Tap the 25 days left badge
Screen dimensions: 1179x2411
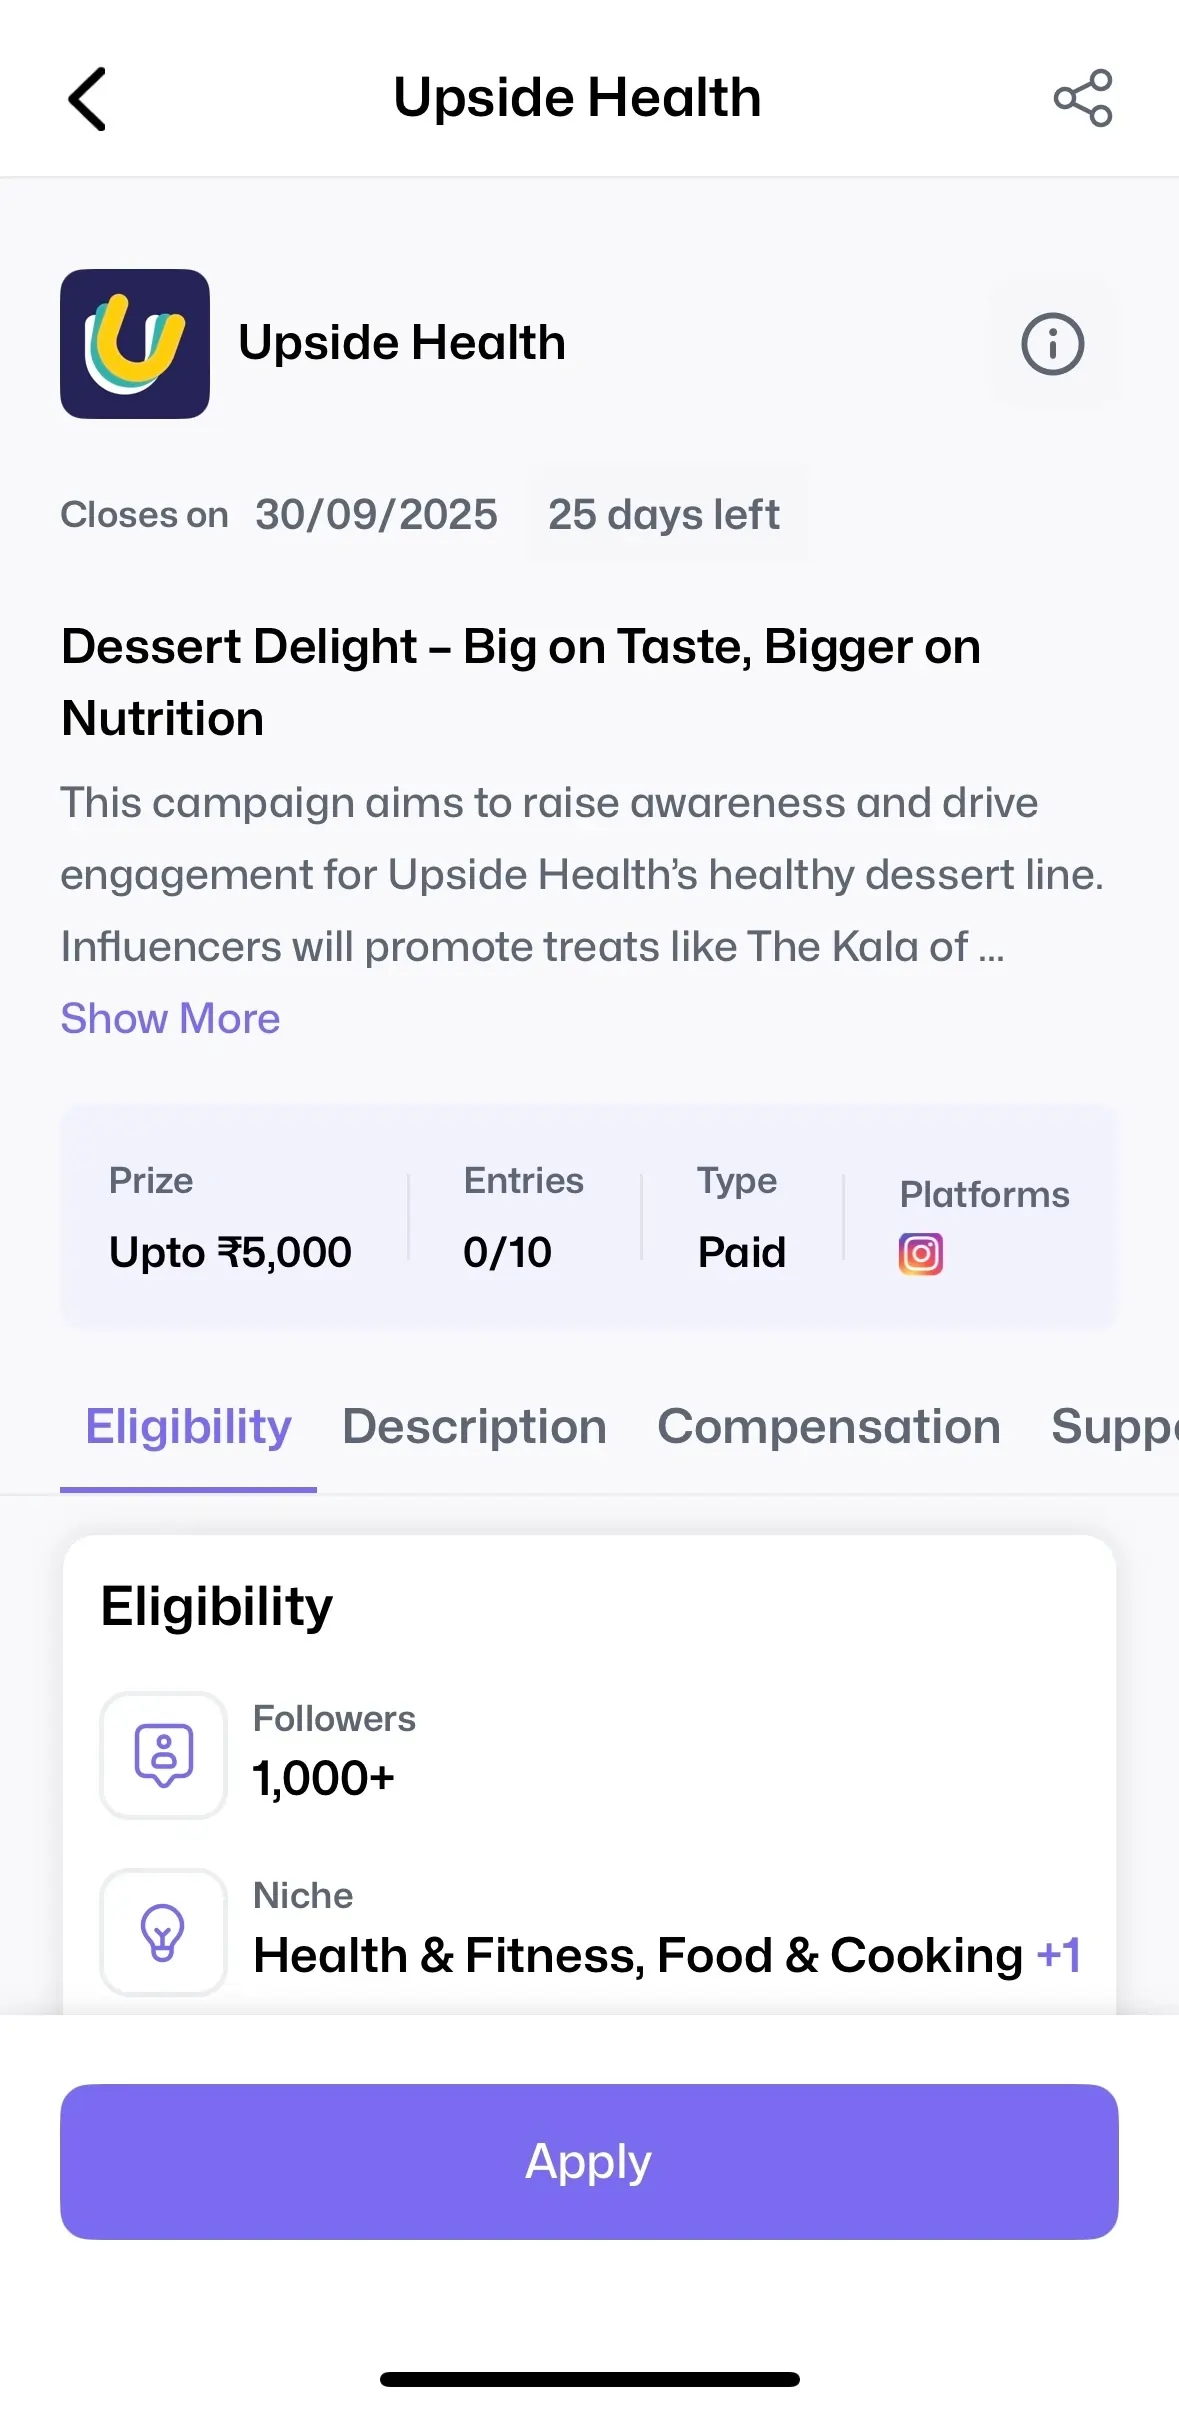664,515
